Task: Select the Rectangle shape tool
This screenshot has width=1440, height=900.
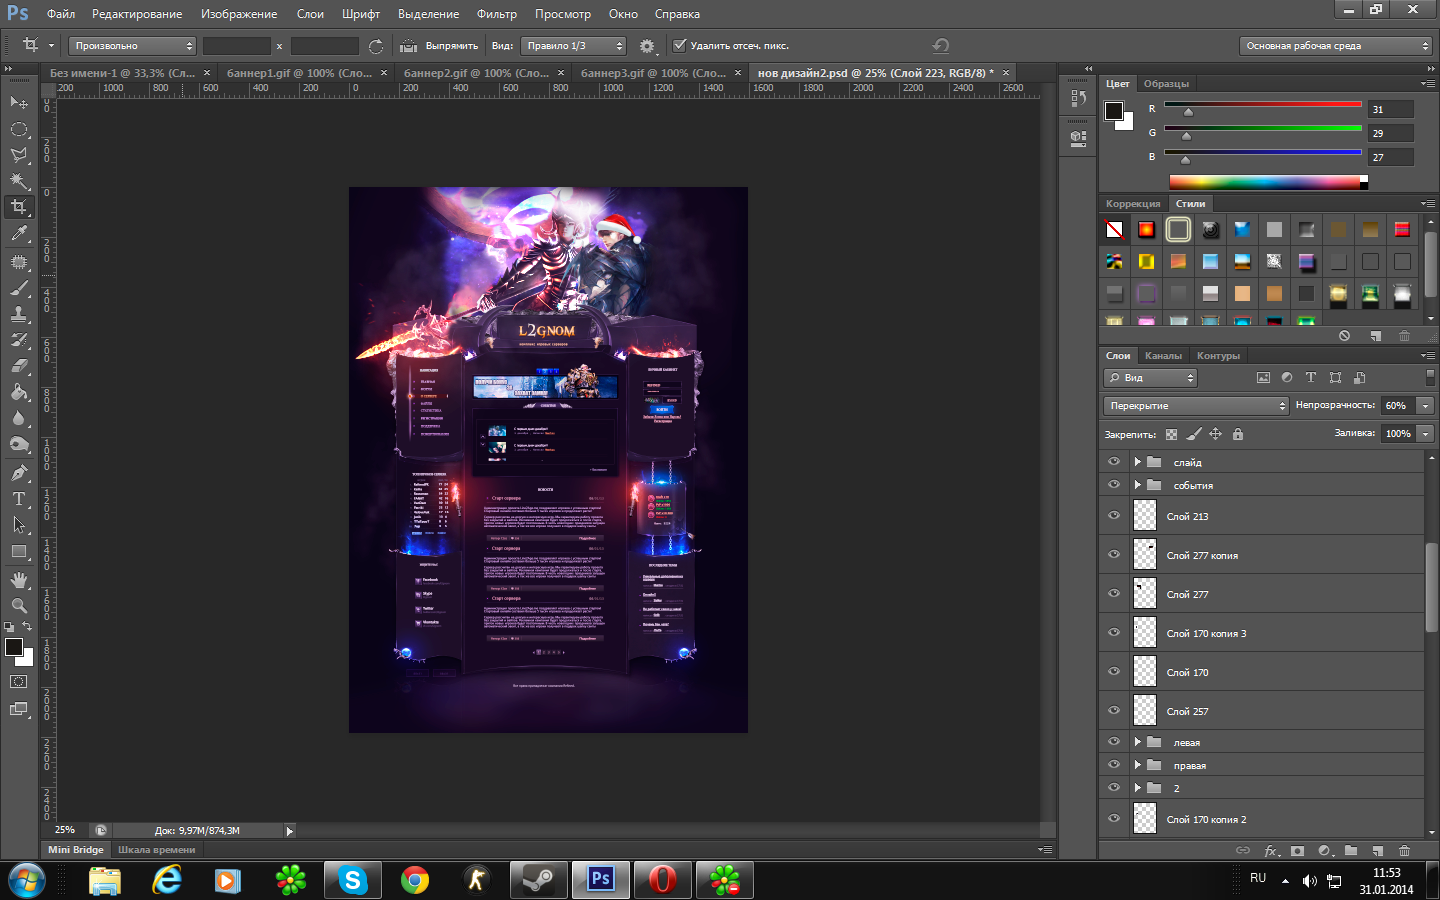Action: pyautogui.click(x=19, y=551)
